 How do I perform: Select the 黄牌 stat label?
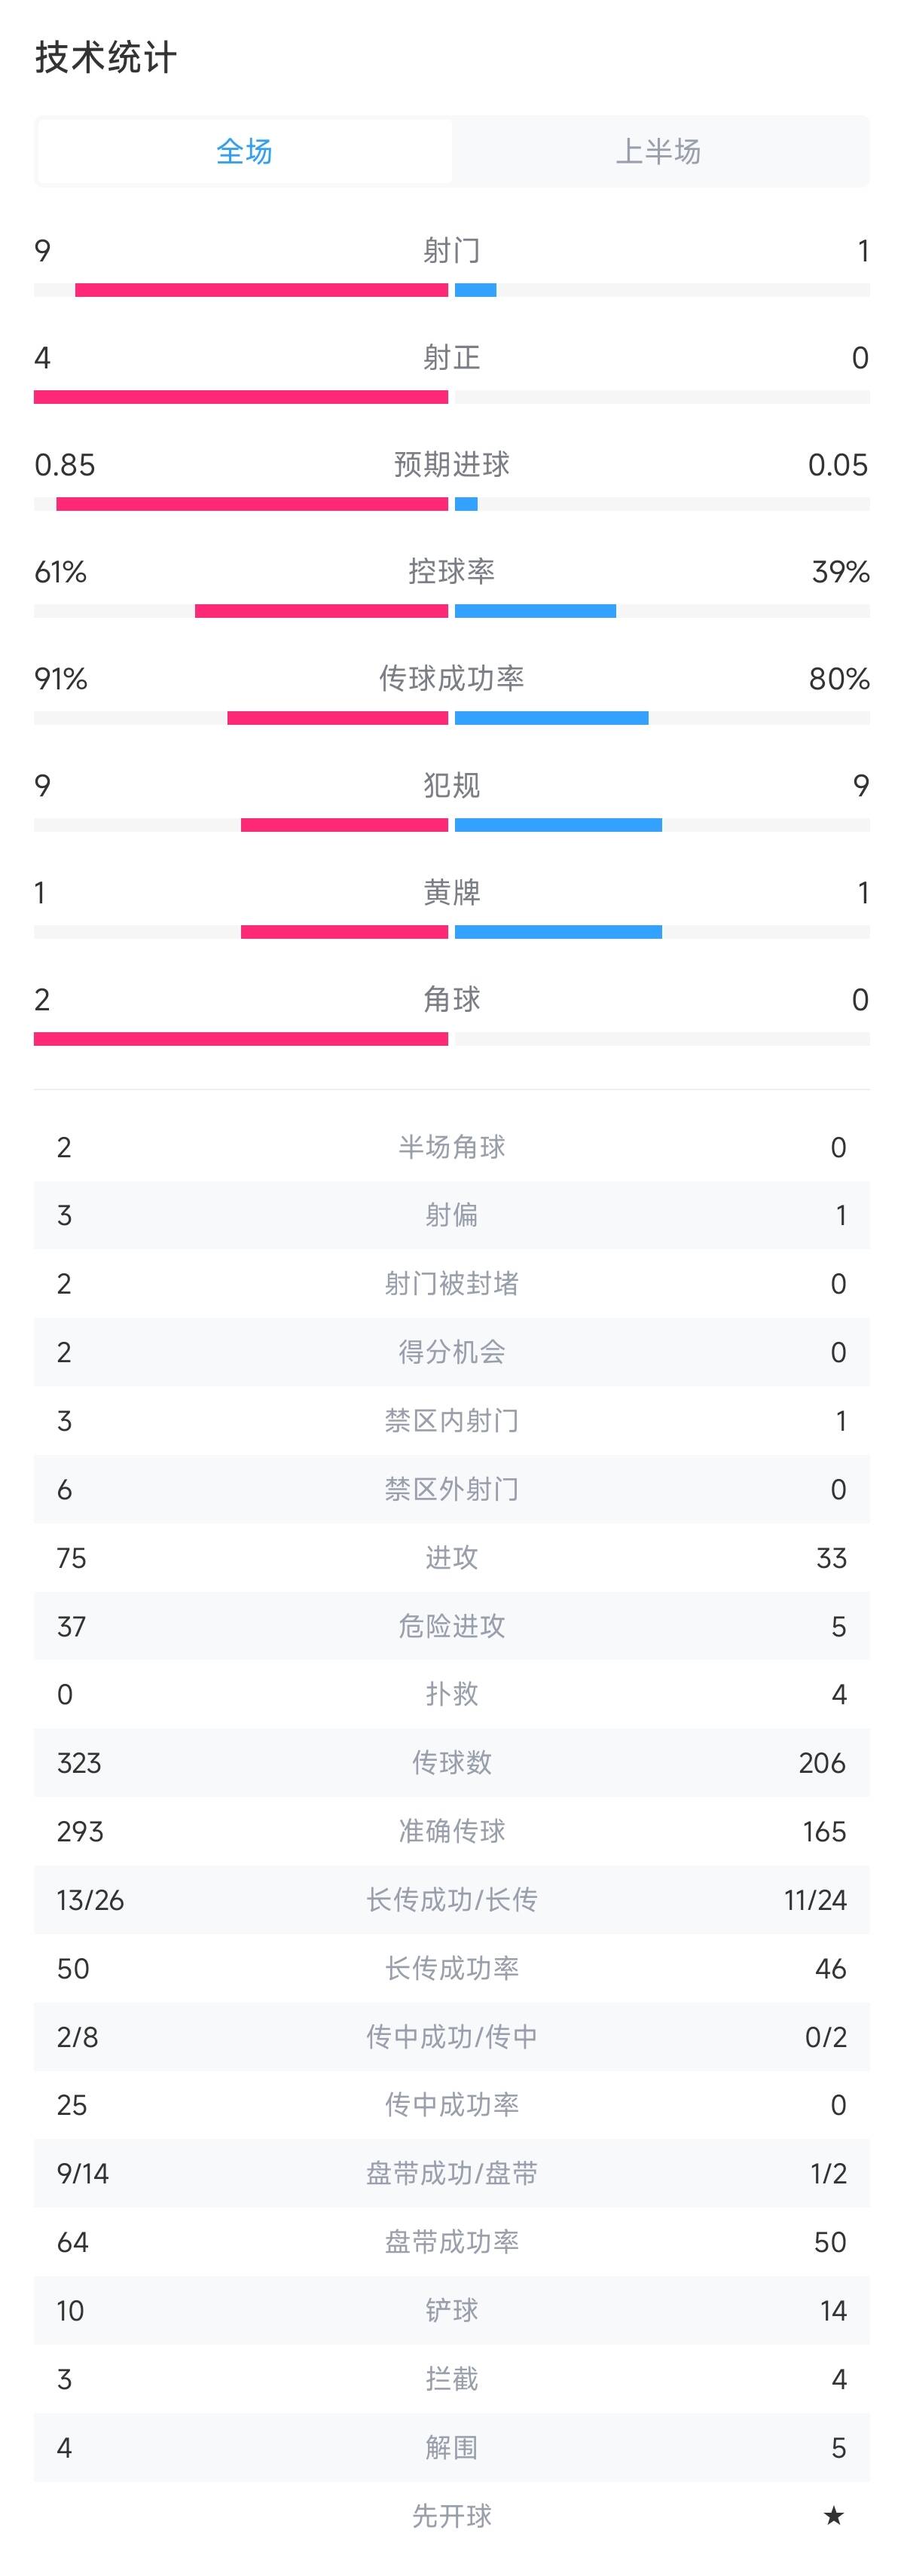pos(451,892)
